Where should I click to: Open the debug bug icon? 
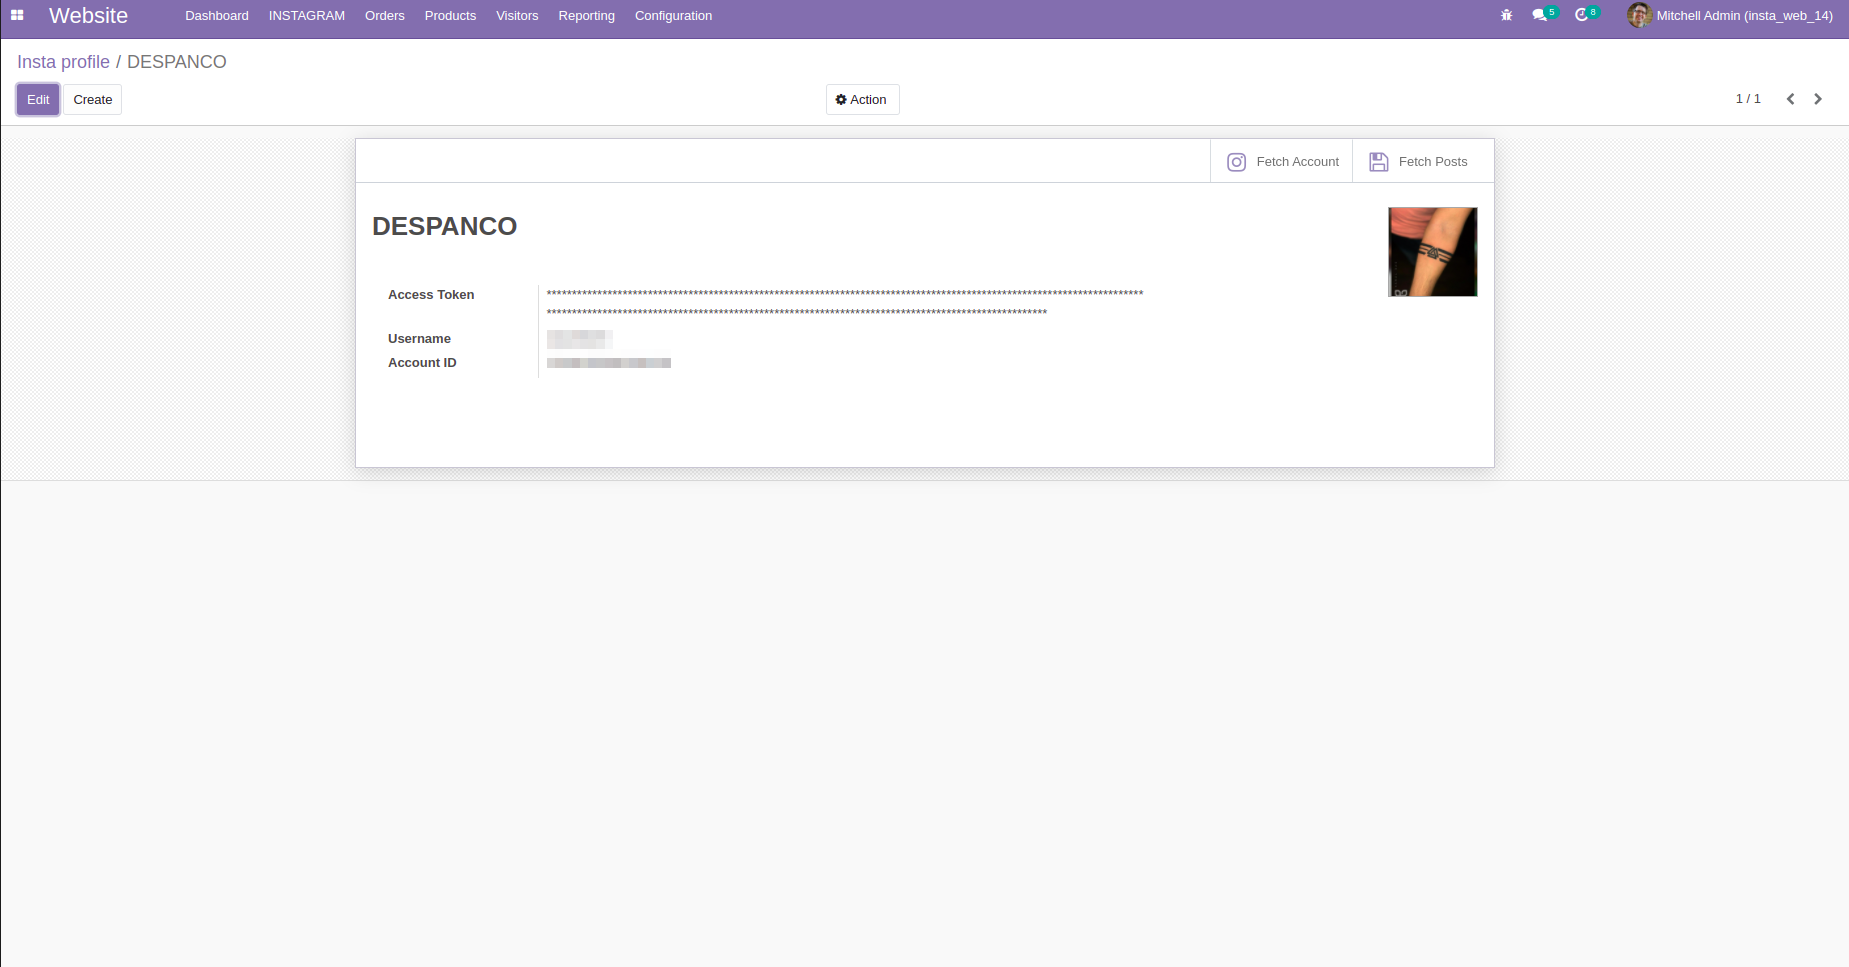point(1506,15)
